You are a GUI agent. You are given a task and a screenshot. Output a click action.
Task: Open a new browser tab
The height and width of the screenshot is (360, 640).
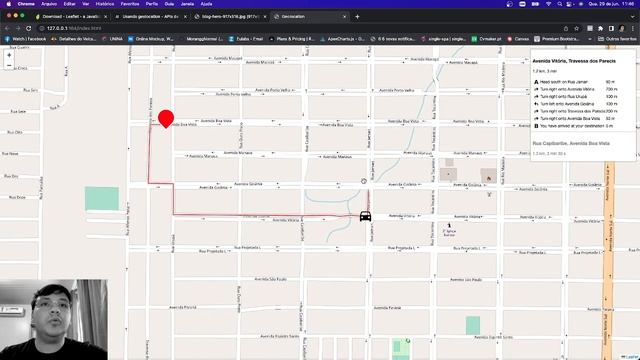tap(357, 16)
